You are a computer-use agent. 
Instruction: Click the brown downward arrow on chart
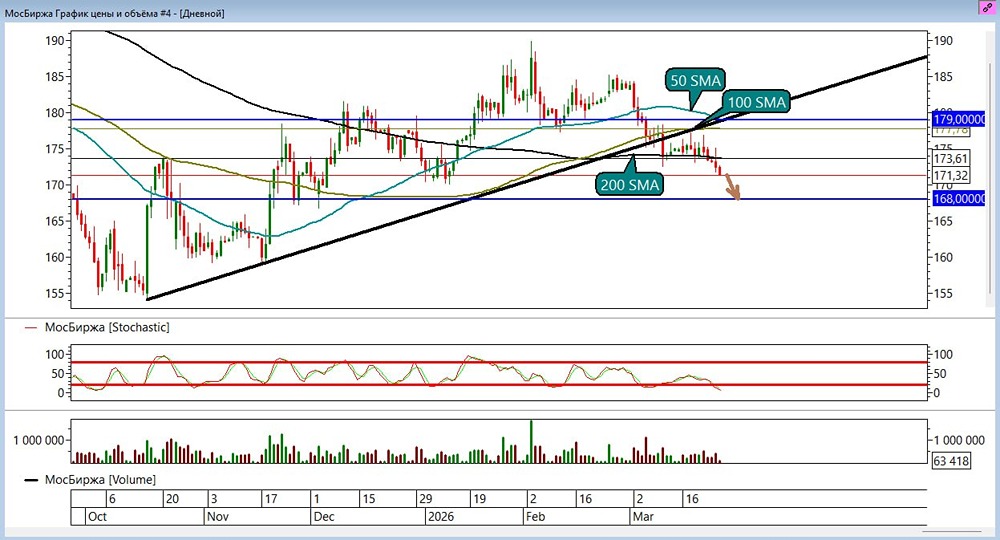click(x=734, y=187)
